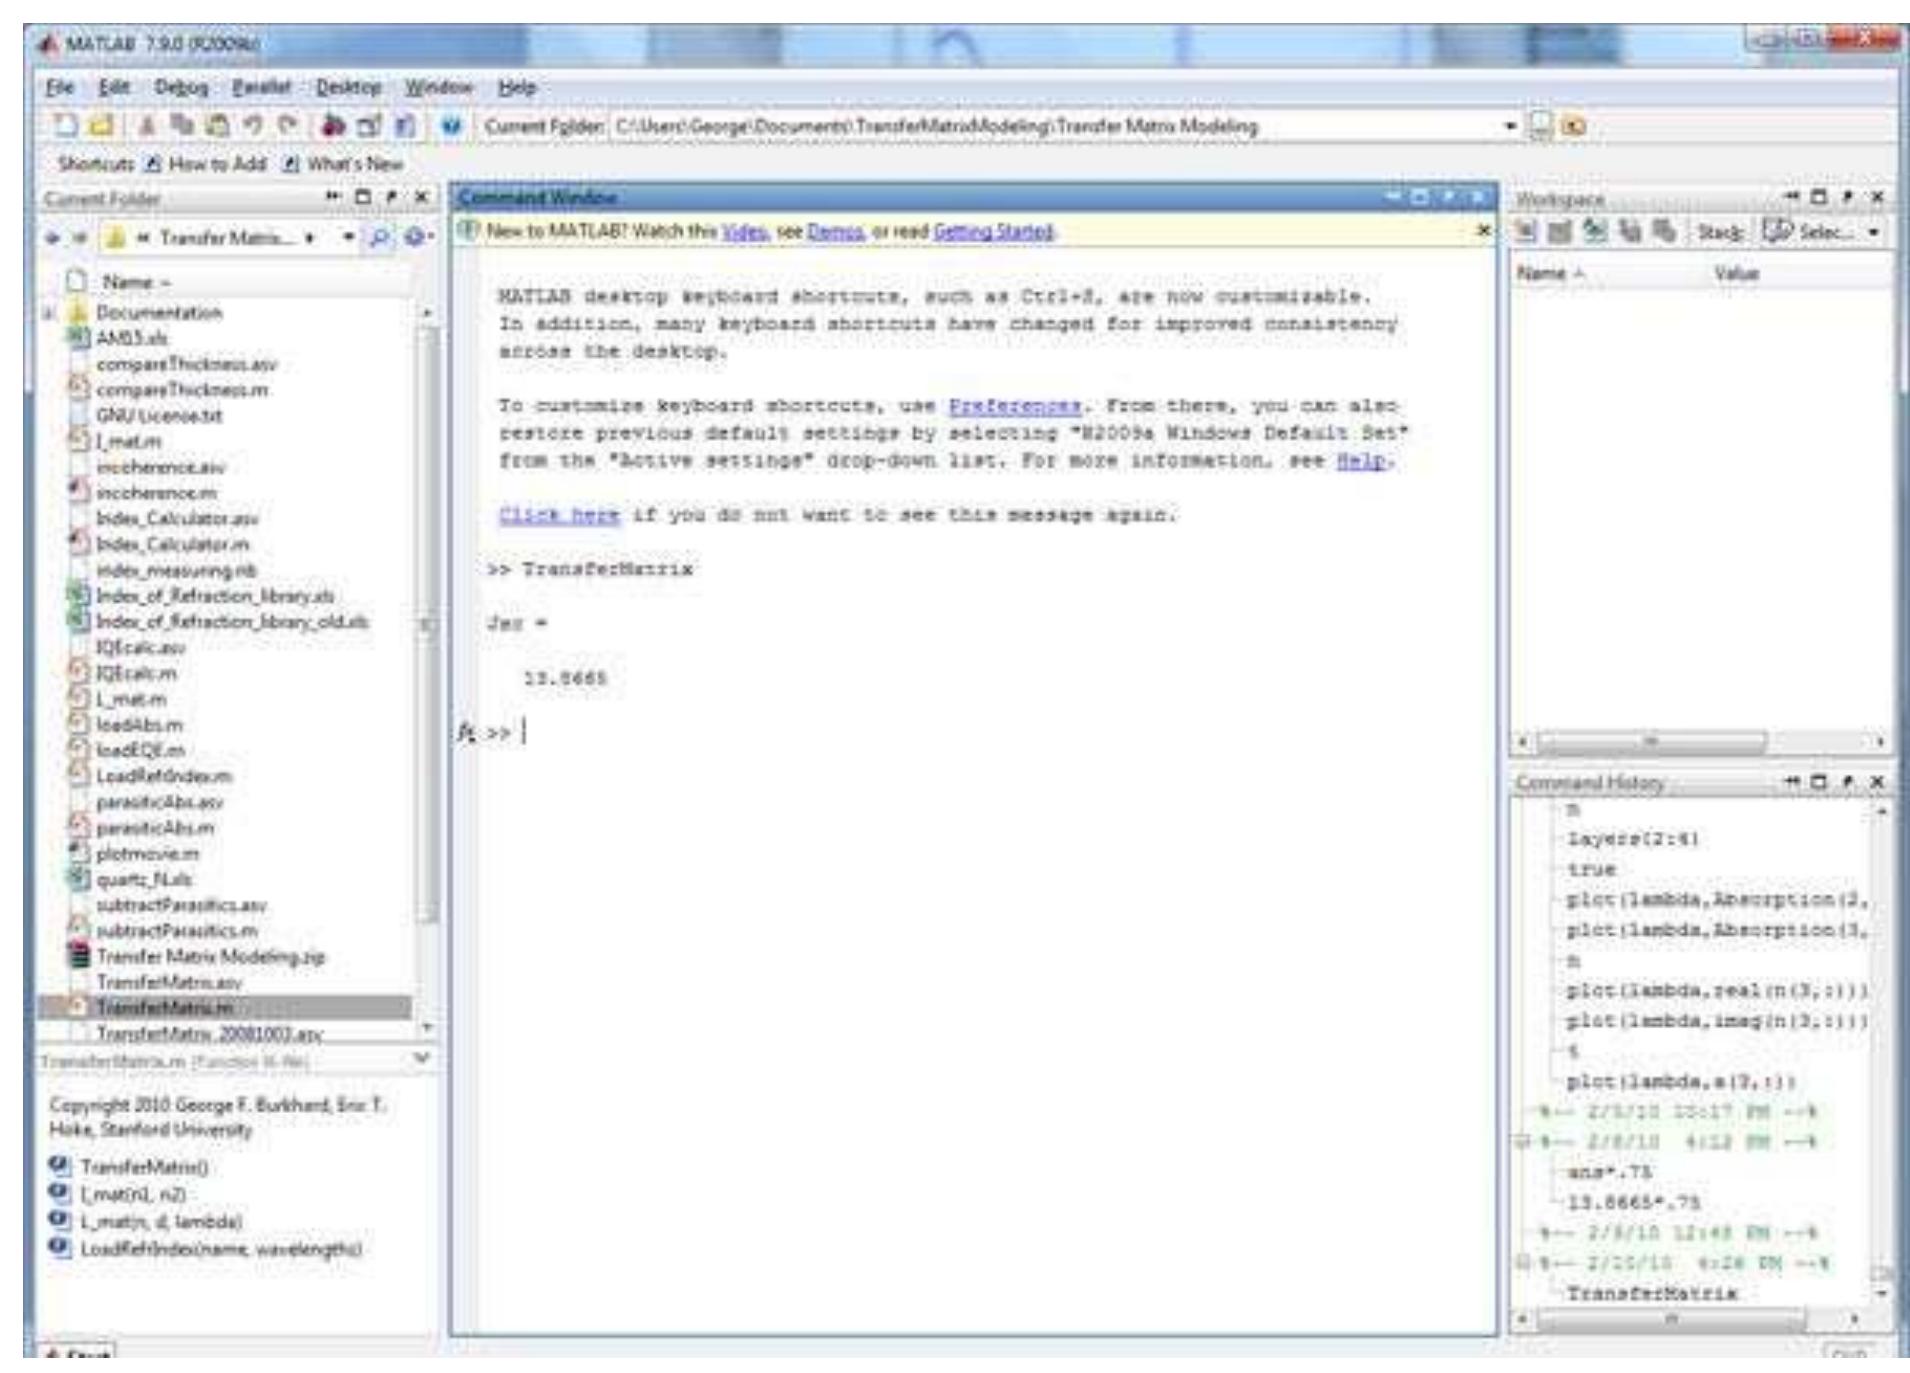Open the GUIDE tool icon
1910x1373 pixels.
click(x=368, y=126)
